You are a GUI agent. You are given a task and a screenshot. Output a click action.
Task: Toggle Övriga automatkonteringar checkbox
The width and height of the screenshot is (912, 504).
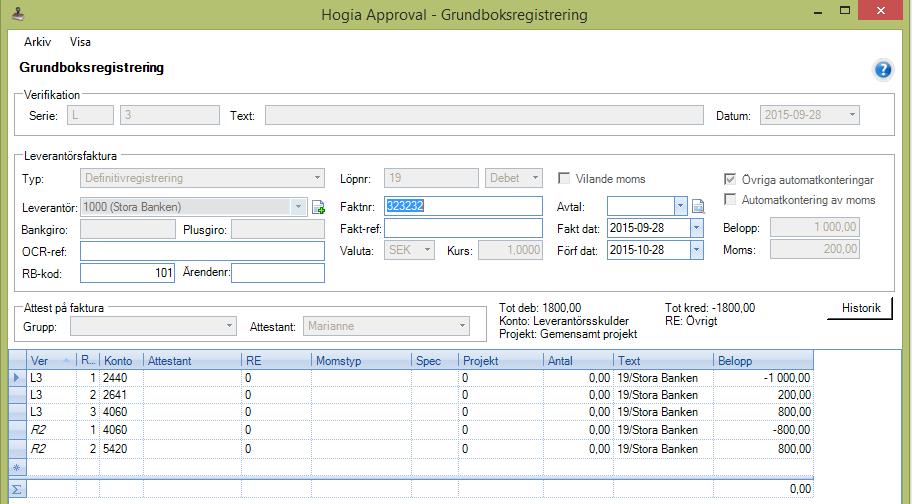pyautogui.click(x=729, y=179)
